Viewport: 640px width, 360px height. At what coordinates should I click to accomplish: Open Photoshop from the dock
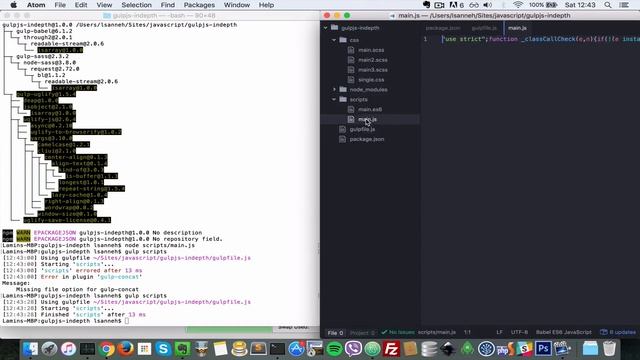[543, 349]
